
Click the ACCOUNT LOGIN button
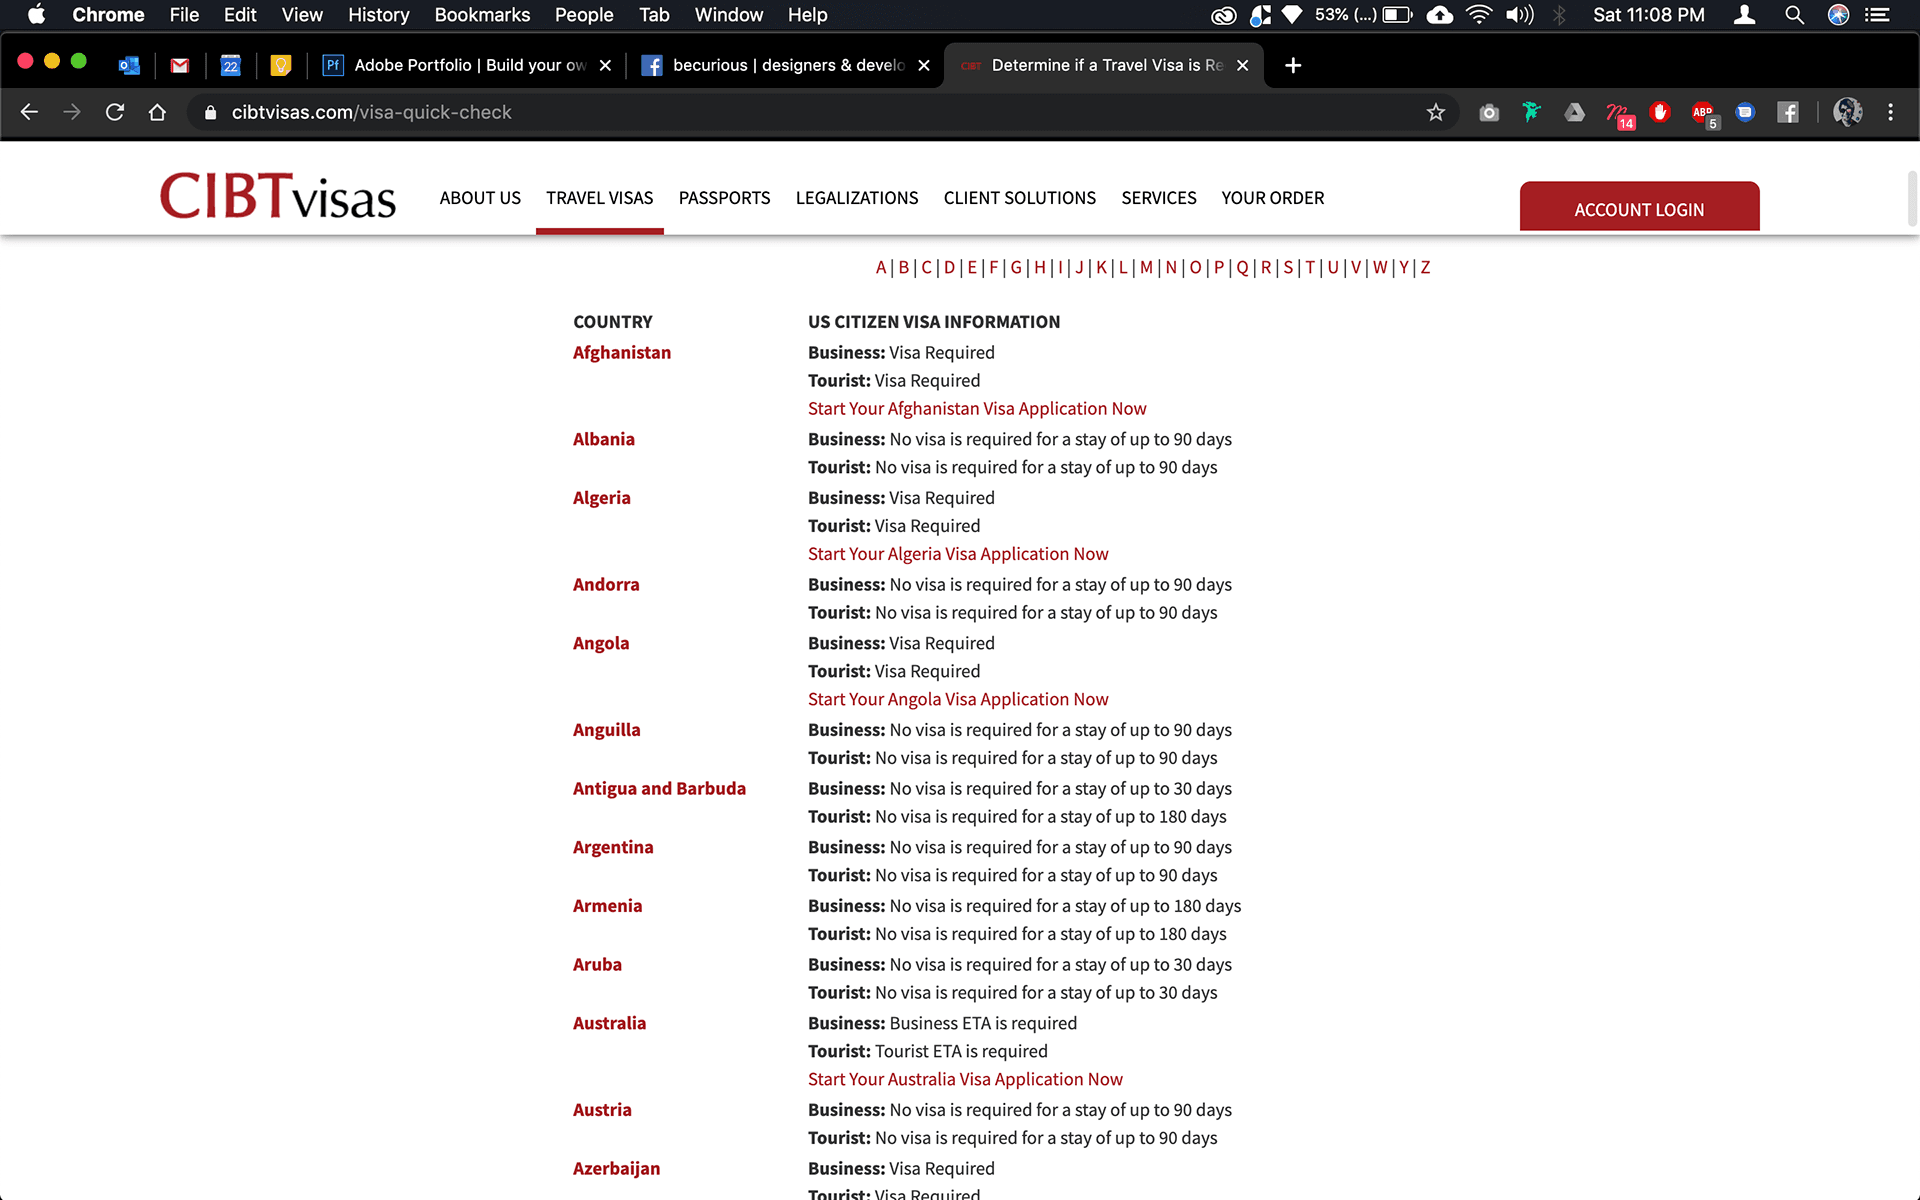click(1639, 208)
